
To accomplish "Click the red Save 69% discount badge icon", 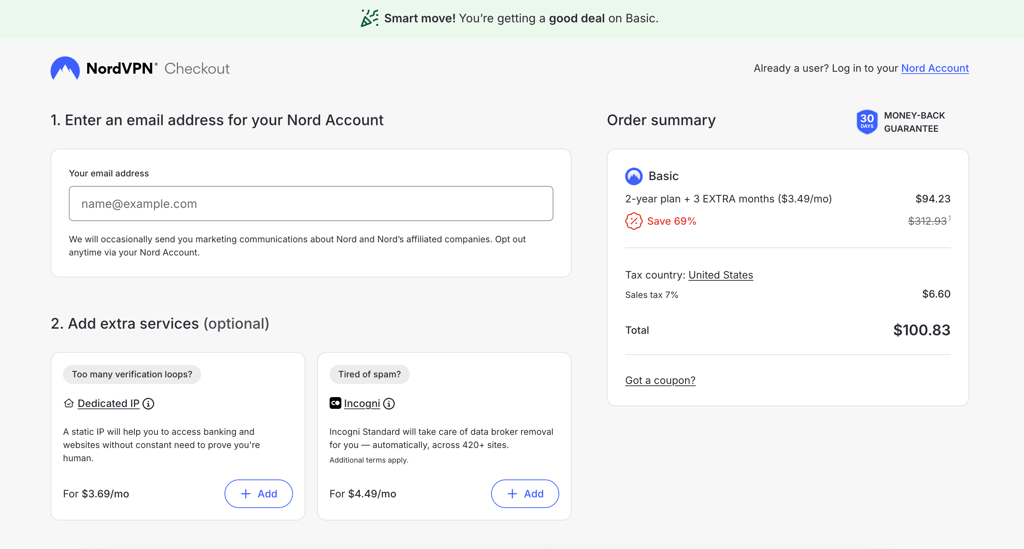I will click(x=633, y=221).
